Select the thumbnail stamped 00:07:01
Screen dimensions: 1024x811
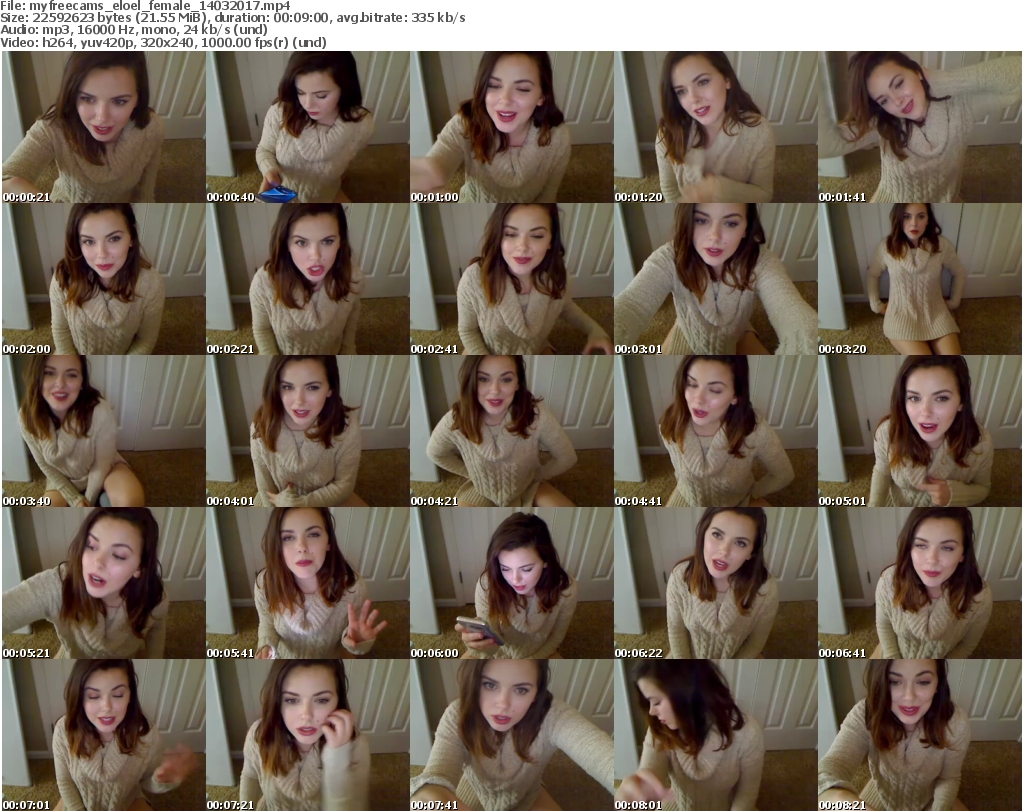[104, 735]
